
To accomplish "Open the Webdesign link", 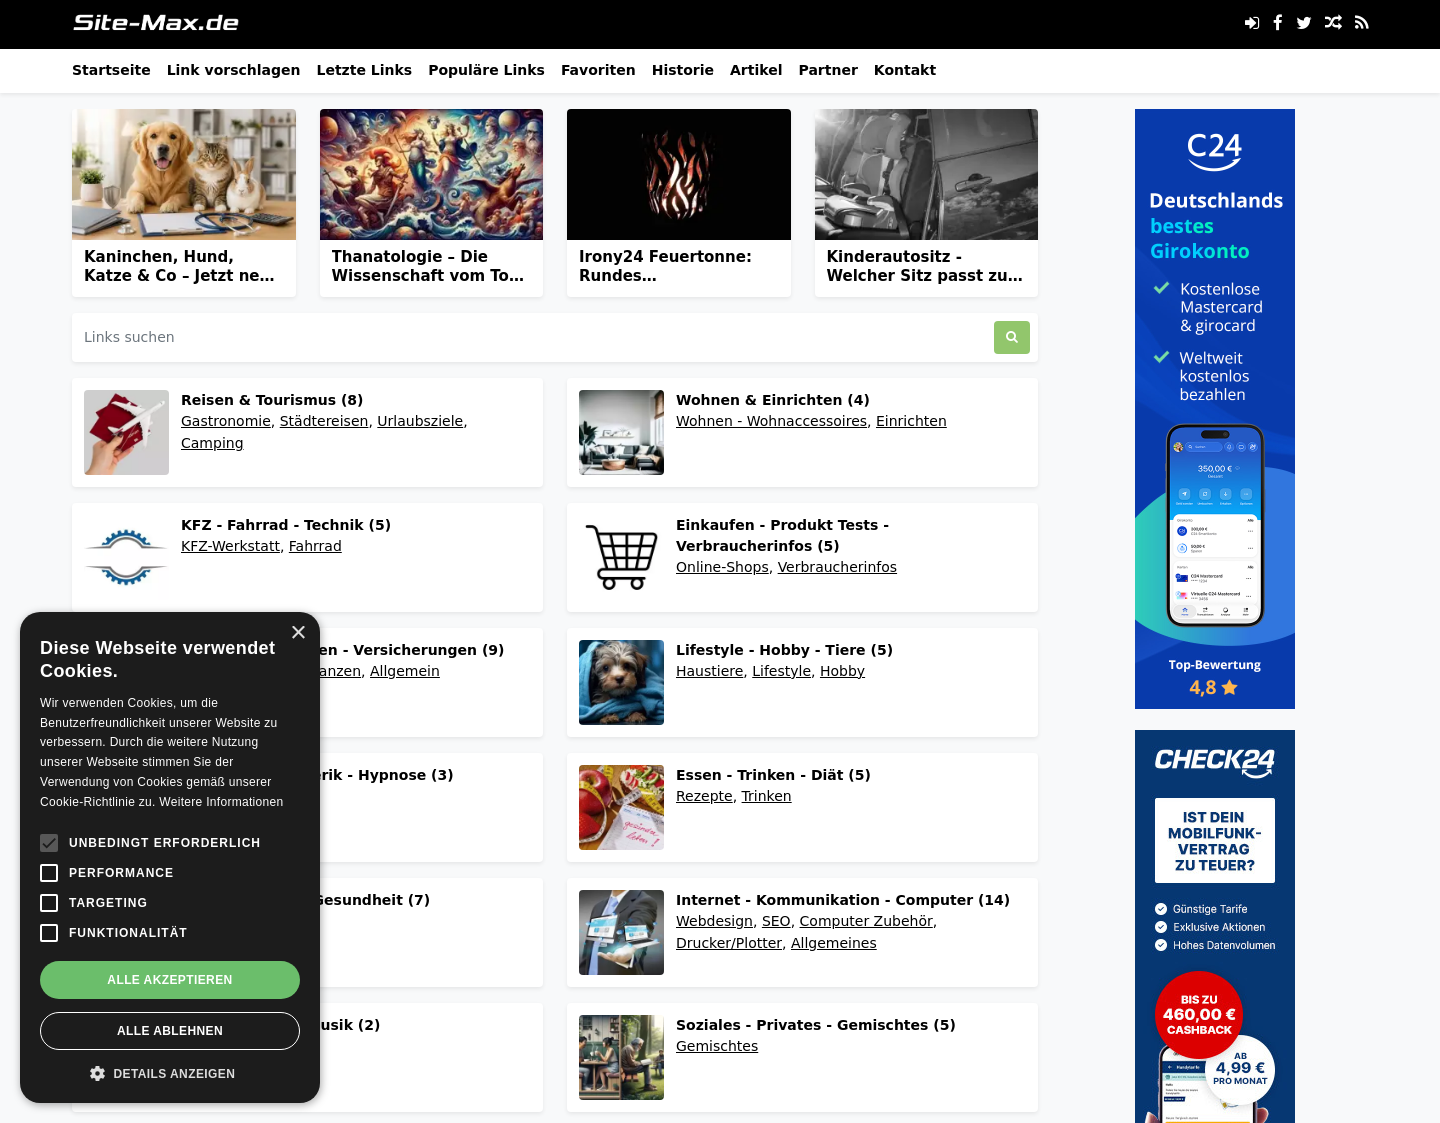I will (714, 921).
